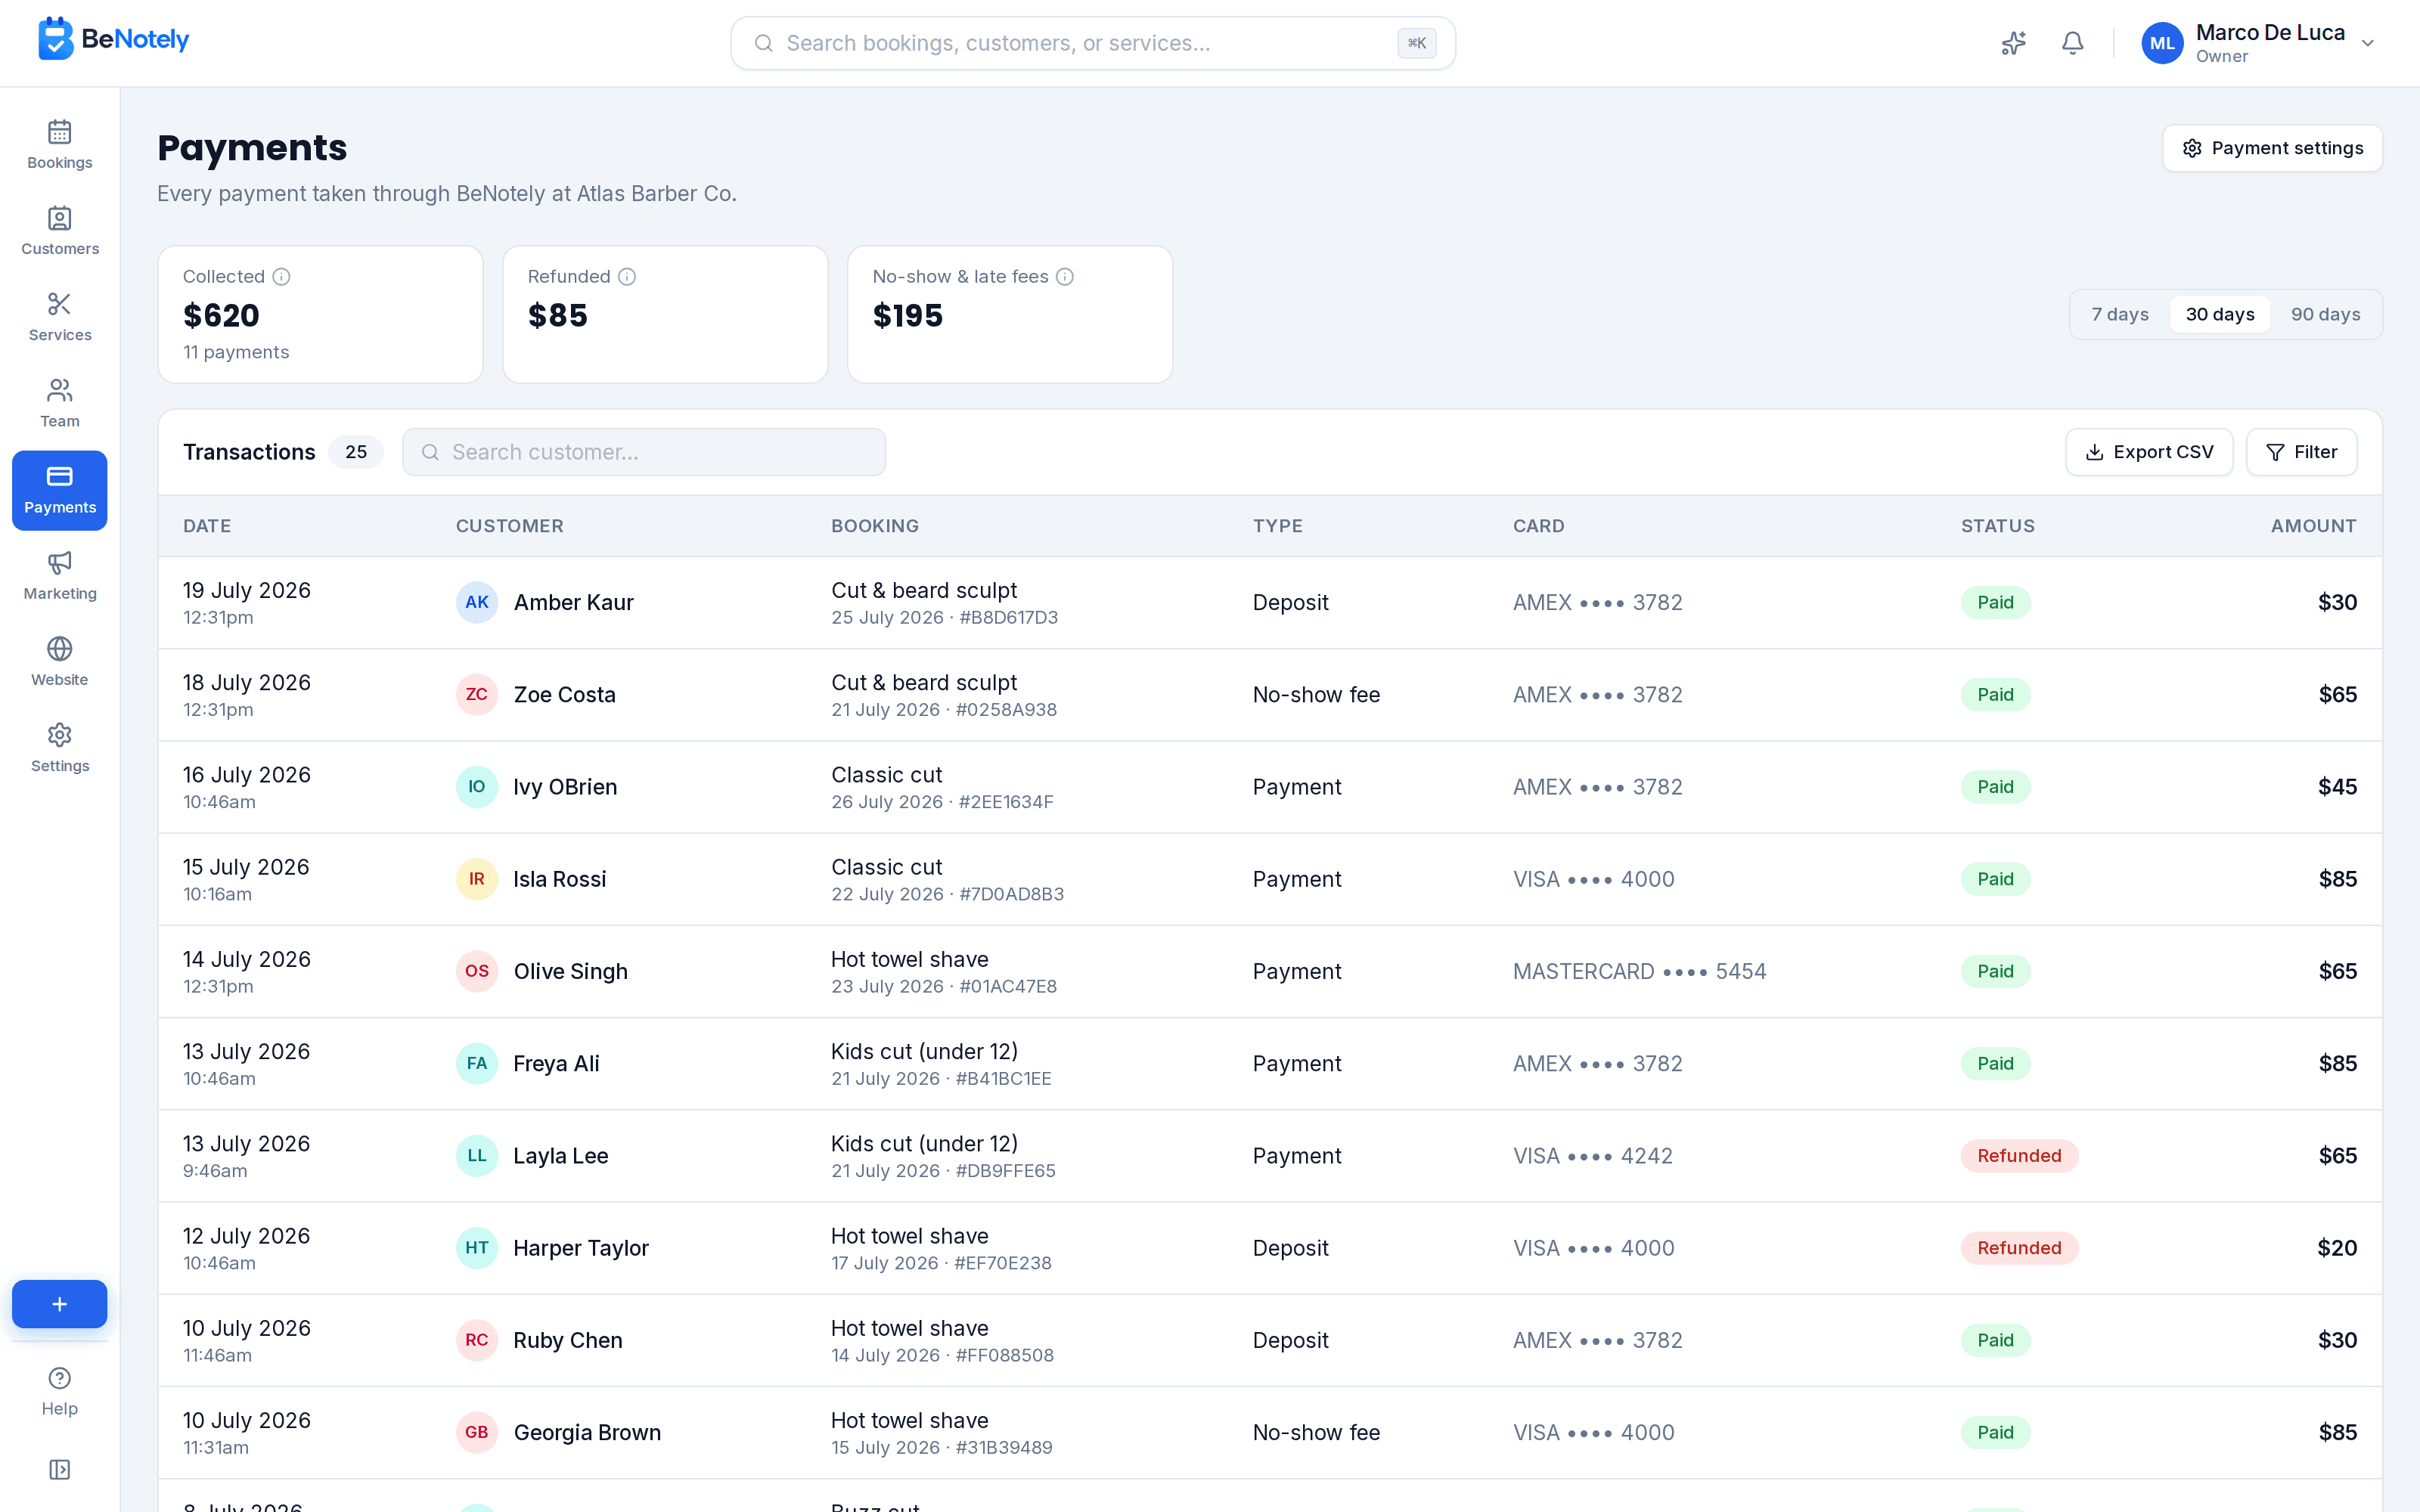Show info for Refunded card
Image resolution: width=2420 pixels, height=1512 pixels.
(627, 277)
